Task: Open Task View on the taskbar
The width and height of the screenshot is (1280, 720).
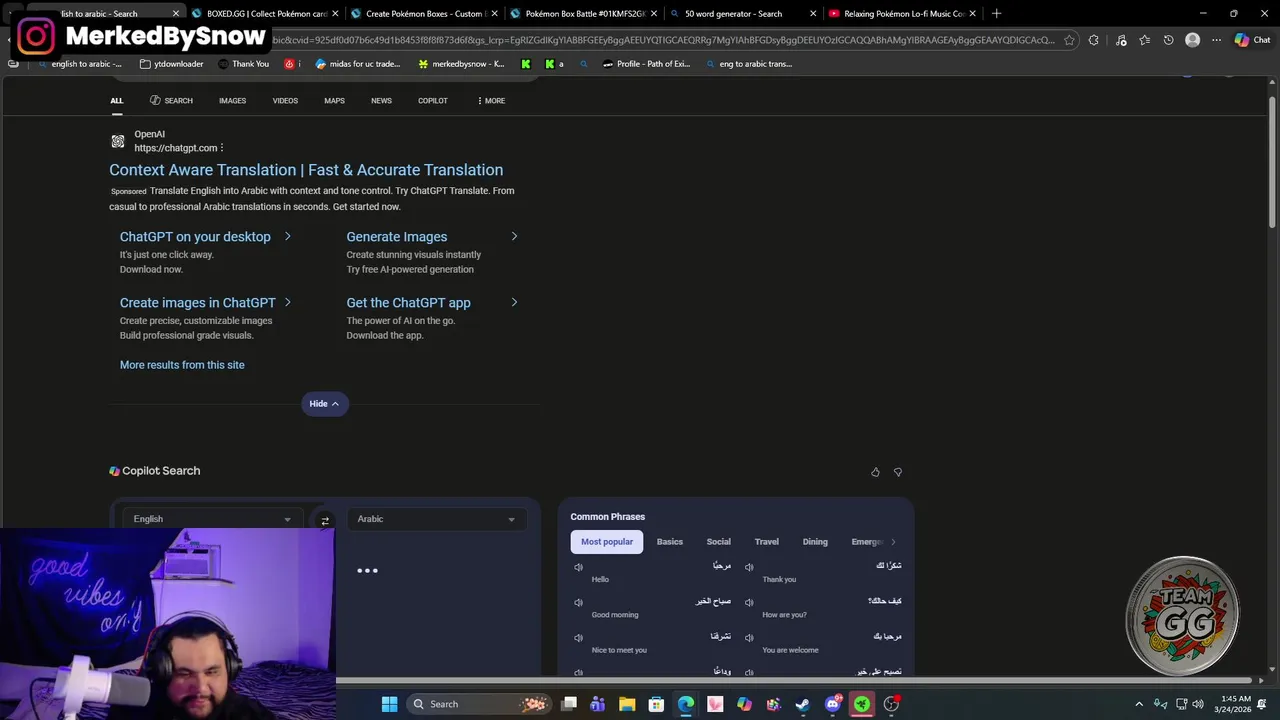Action: point(569,704)
